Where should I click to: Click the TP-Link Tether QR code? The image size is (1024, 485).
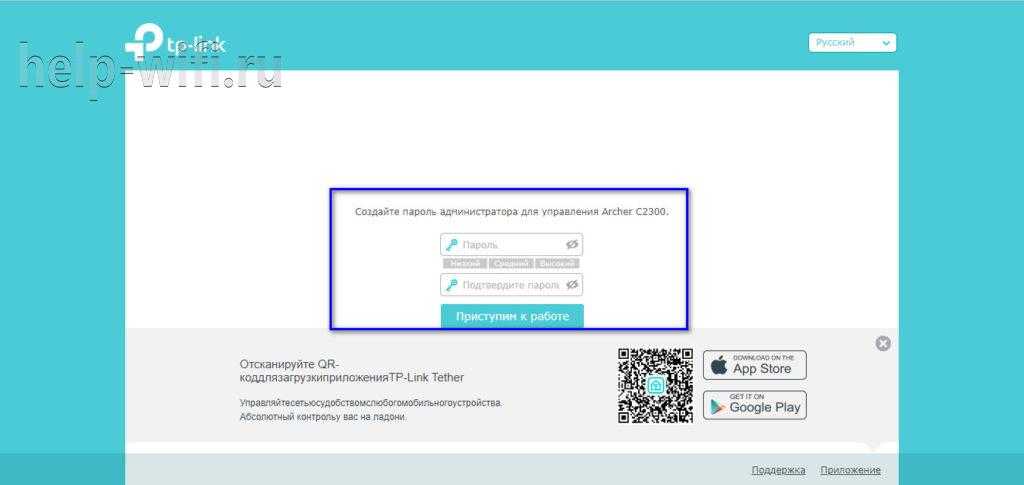656,386
